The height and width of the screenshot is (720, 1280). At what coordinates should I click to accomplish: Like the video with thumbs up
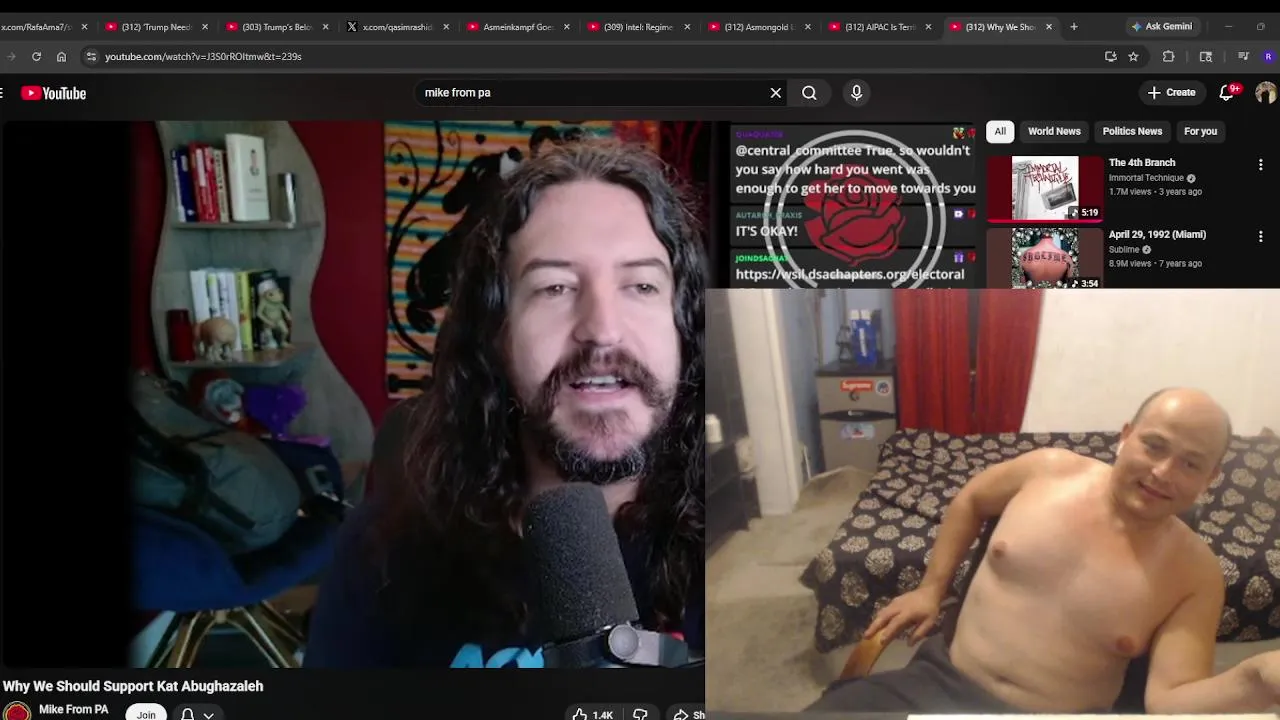point(580,715)
